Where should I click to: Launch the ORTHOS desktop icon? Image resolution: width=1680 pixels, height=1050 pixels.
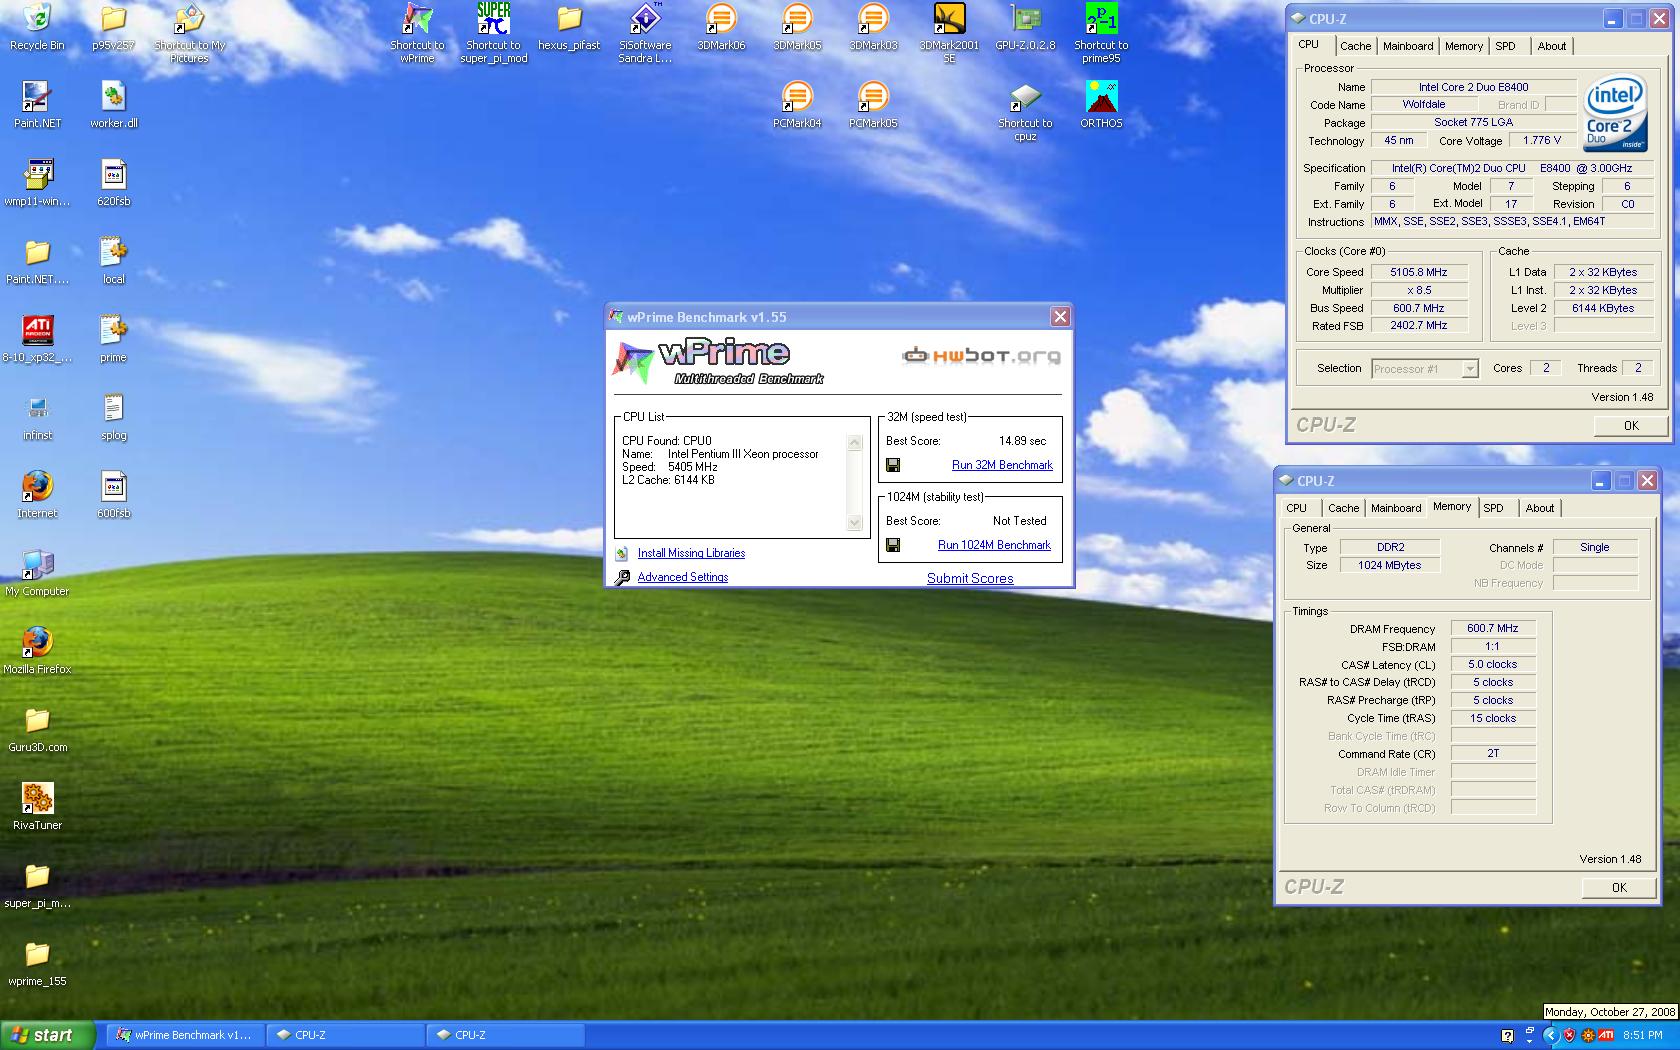coord(1101,105)
